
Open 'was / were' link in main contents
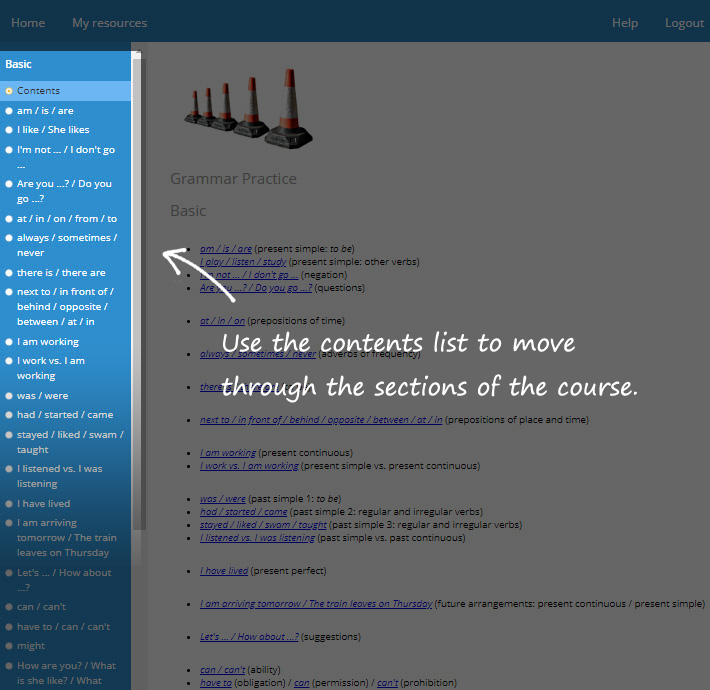point(222,498)
